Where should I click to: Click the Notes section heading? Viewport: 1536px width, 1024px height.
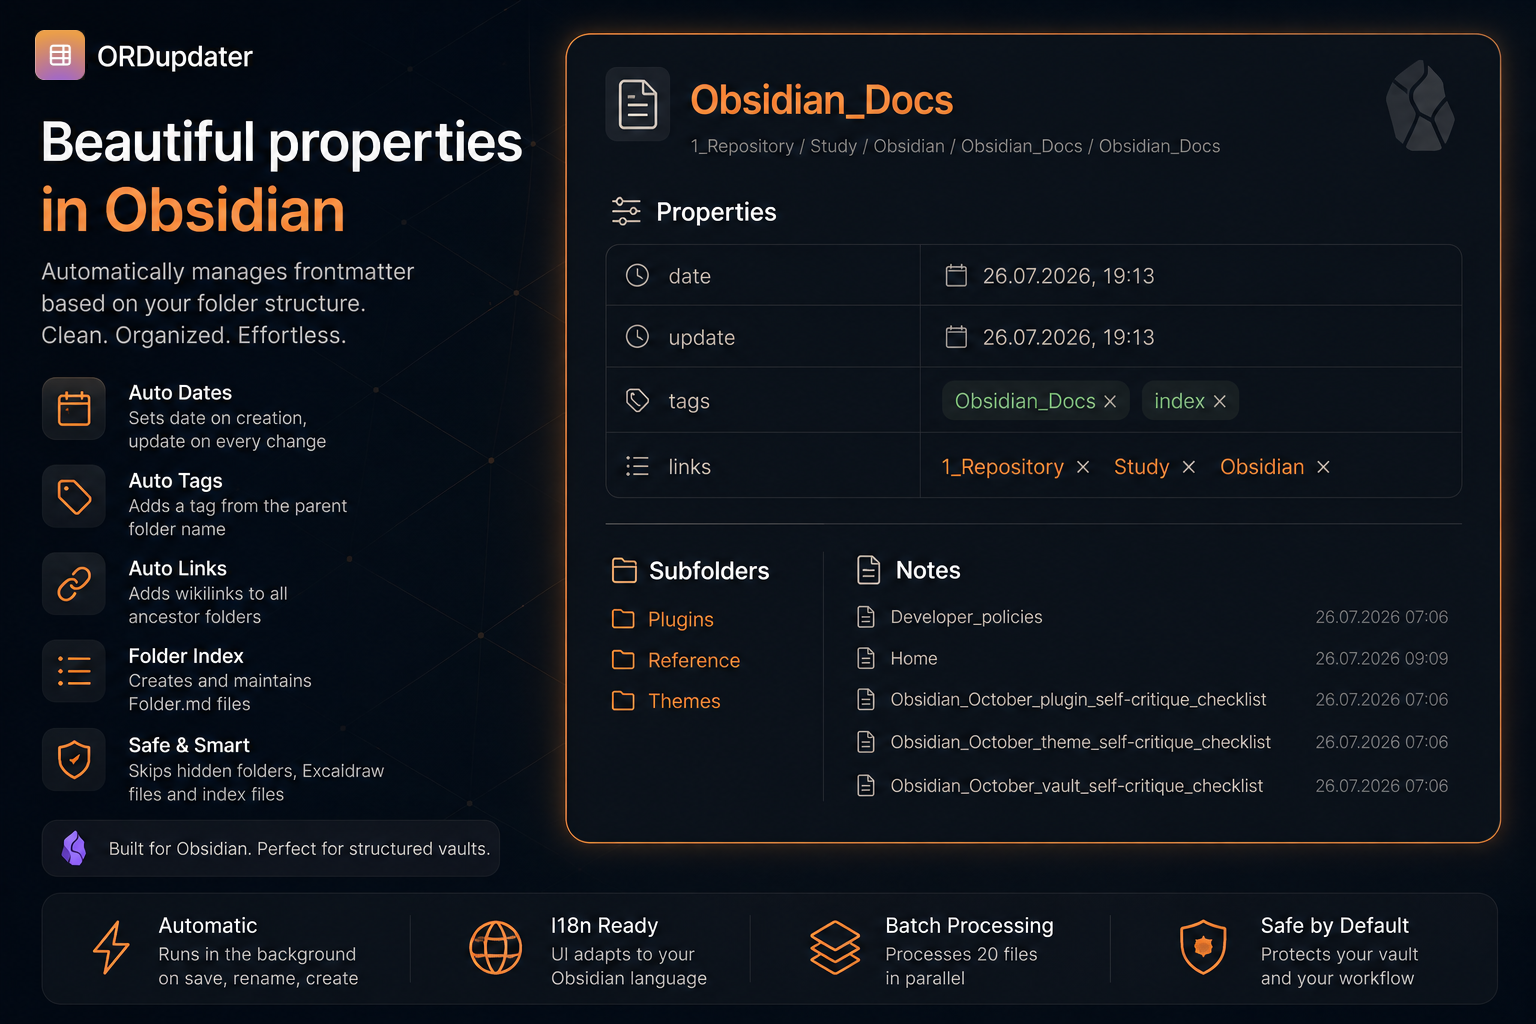928,570
